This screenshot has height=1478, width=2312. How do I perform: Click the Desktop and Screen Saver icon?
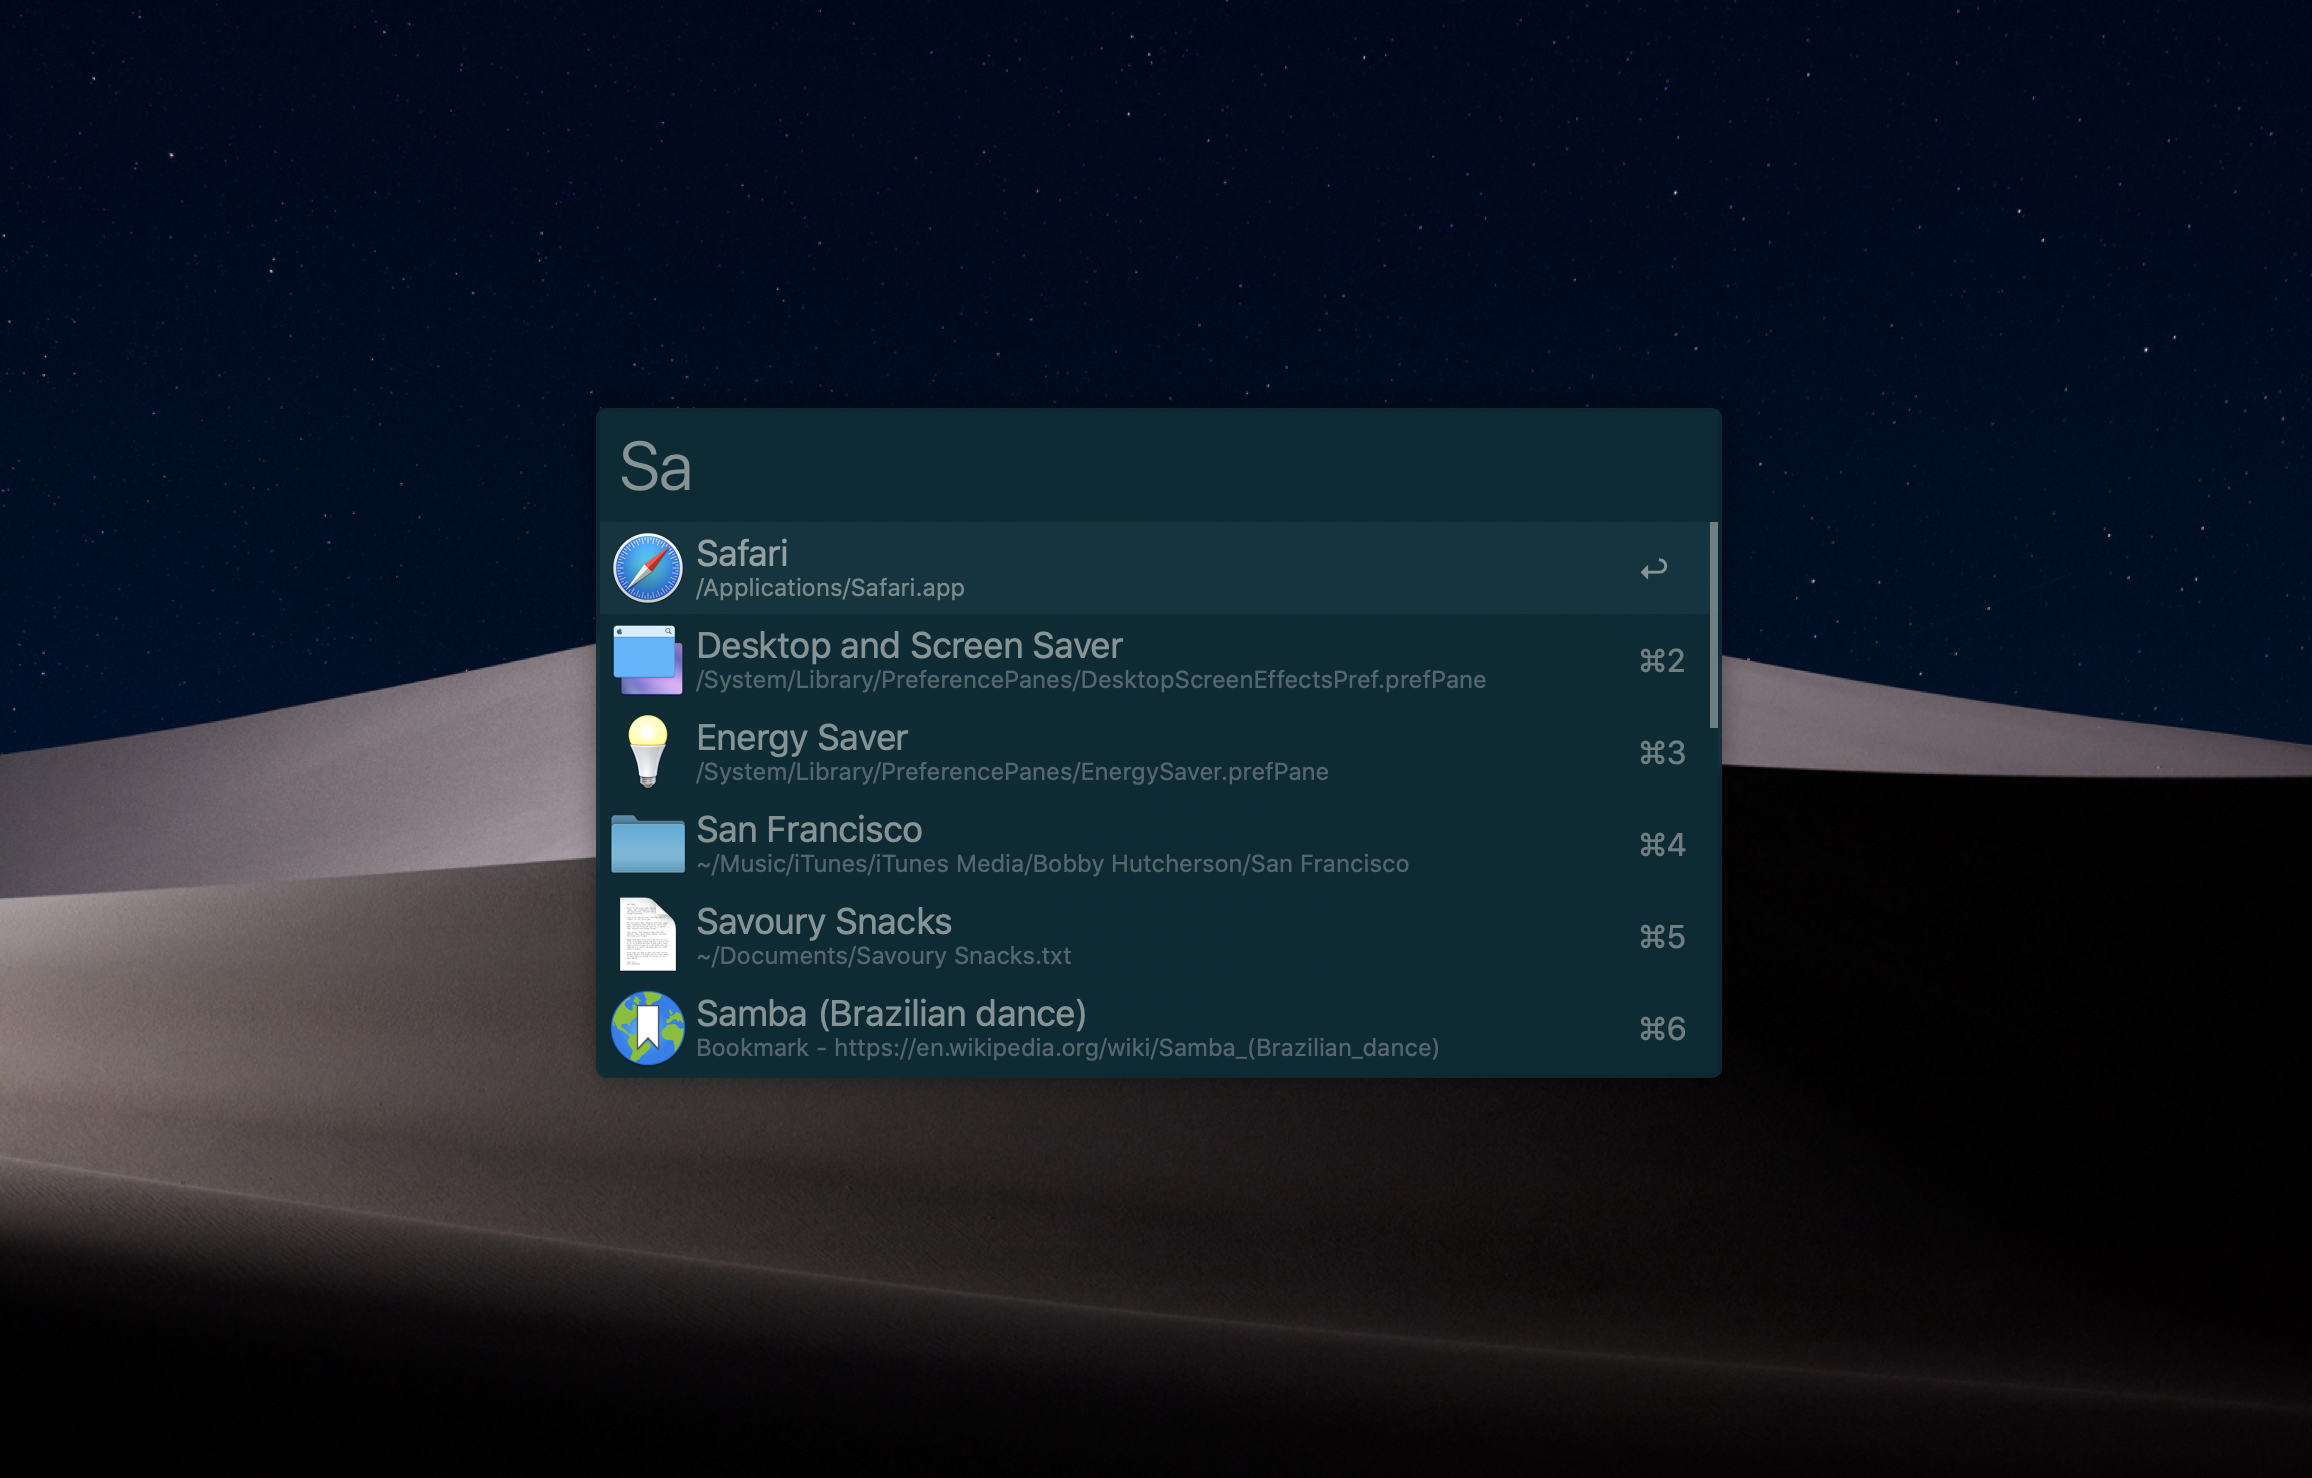647,660
